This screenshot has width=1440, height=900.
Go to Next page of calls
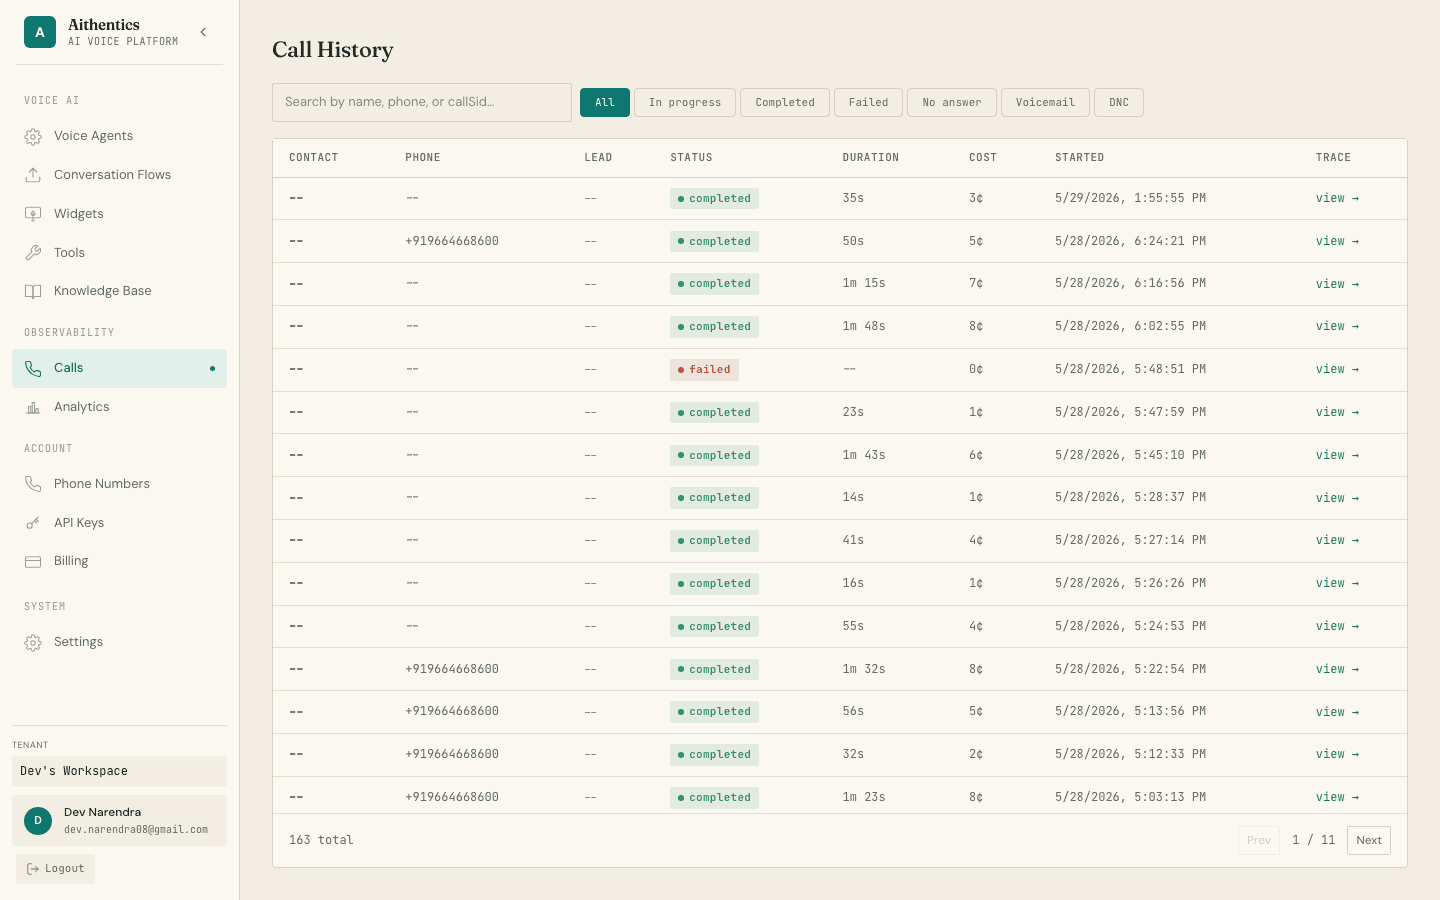[x=1369, y=840]
